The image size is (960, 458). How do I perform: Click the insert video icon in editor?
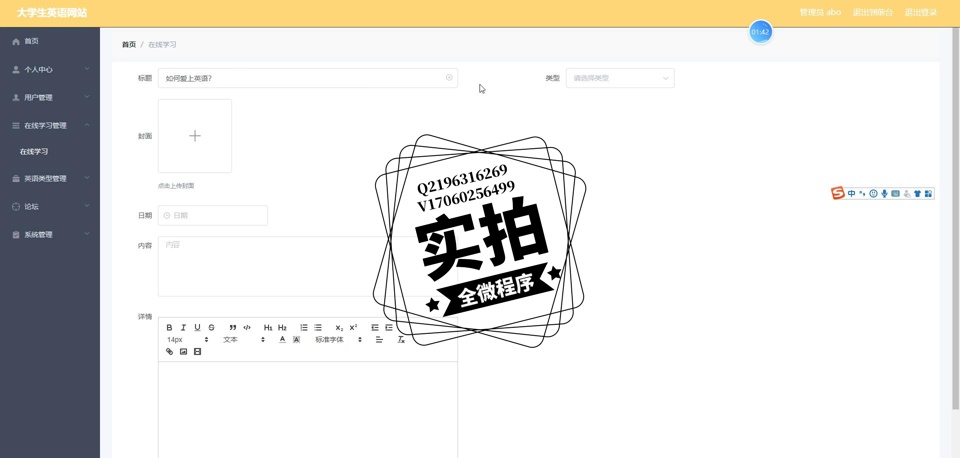click(197, 352)
